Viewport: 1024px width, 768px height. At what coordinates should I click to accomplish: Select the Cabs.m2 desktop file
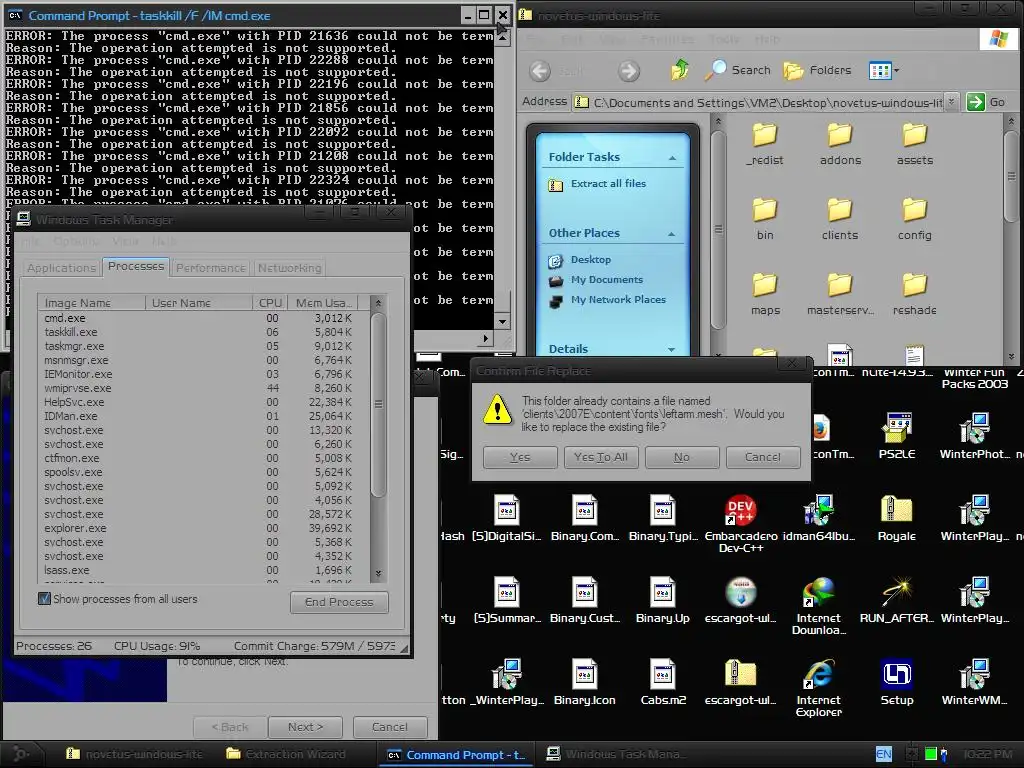tap(663, 682)
